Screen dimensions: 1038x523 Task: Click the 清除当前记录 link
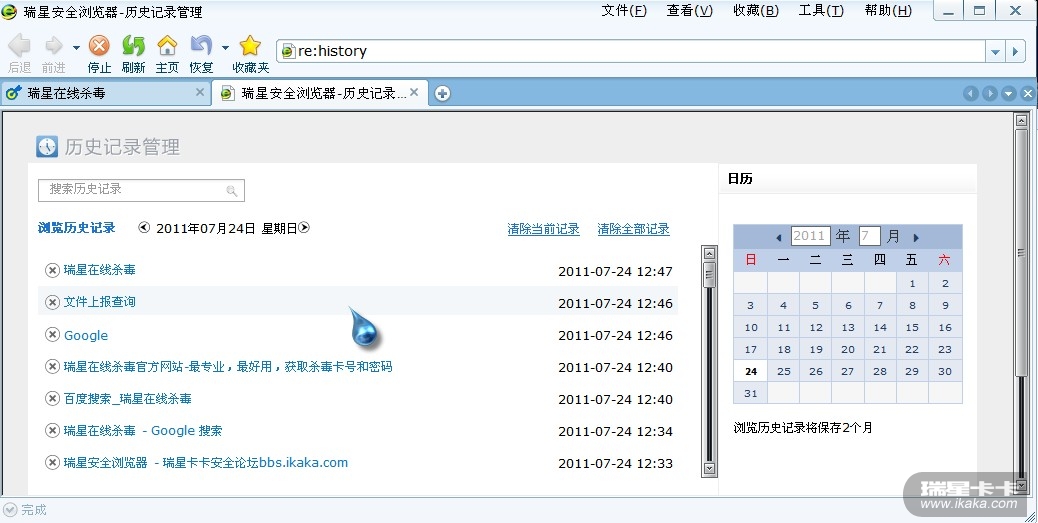tap(543, 229)
